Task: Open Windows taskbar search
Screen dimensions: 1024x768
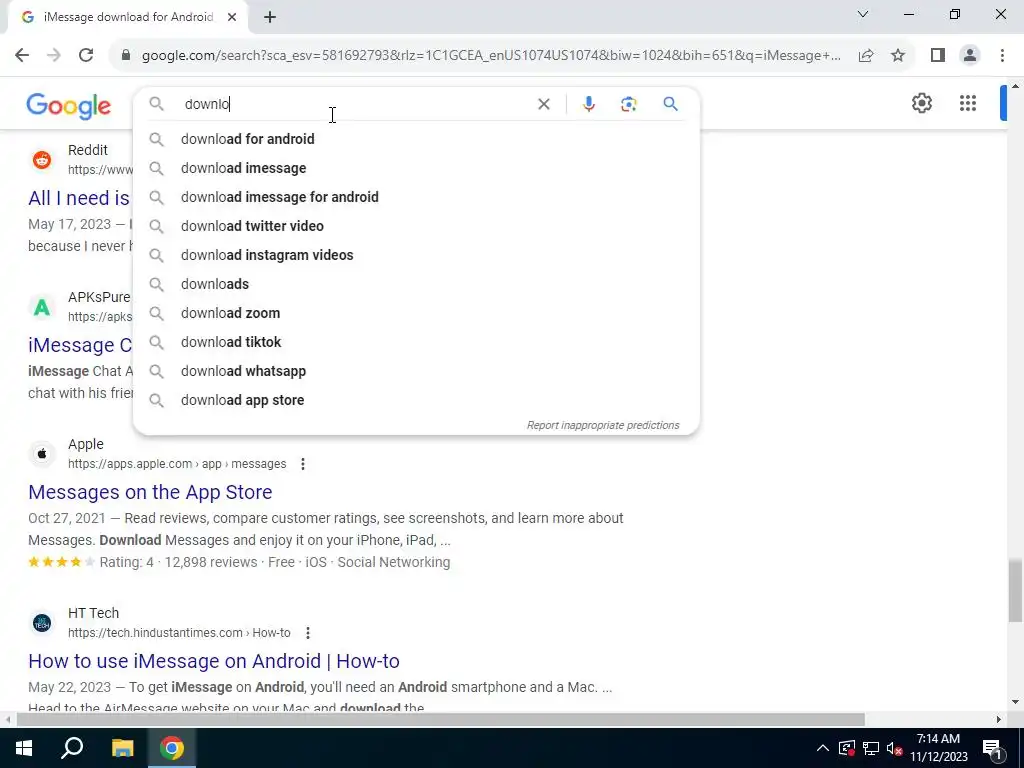Action: (x=72, y=748)
